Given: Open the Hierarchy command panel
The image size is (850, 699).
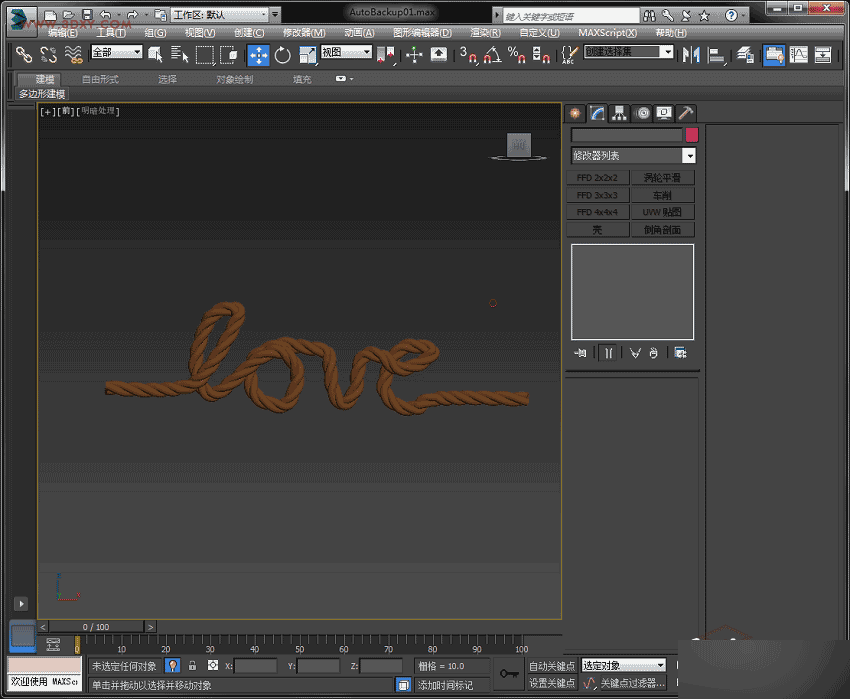Looking at the screenshot, I should click(x=621, y=113).
